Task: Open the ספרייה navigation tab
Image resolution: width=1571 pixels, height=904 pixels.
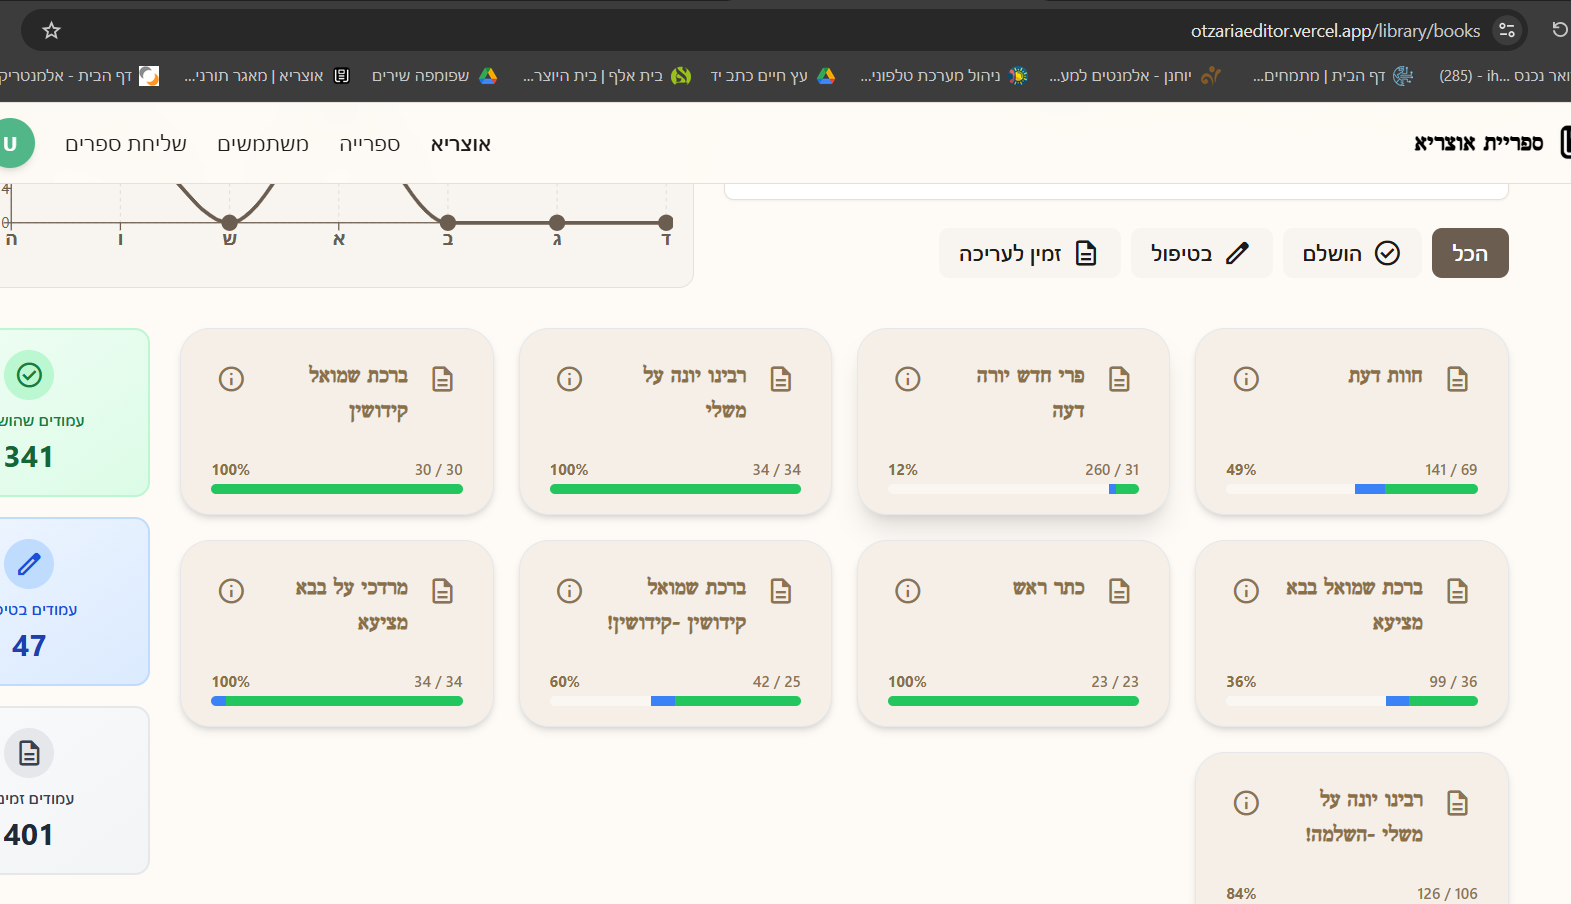Action: tap(369, 144)
